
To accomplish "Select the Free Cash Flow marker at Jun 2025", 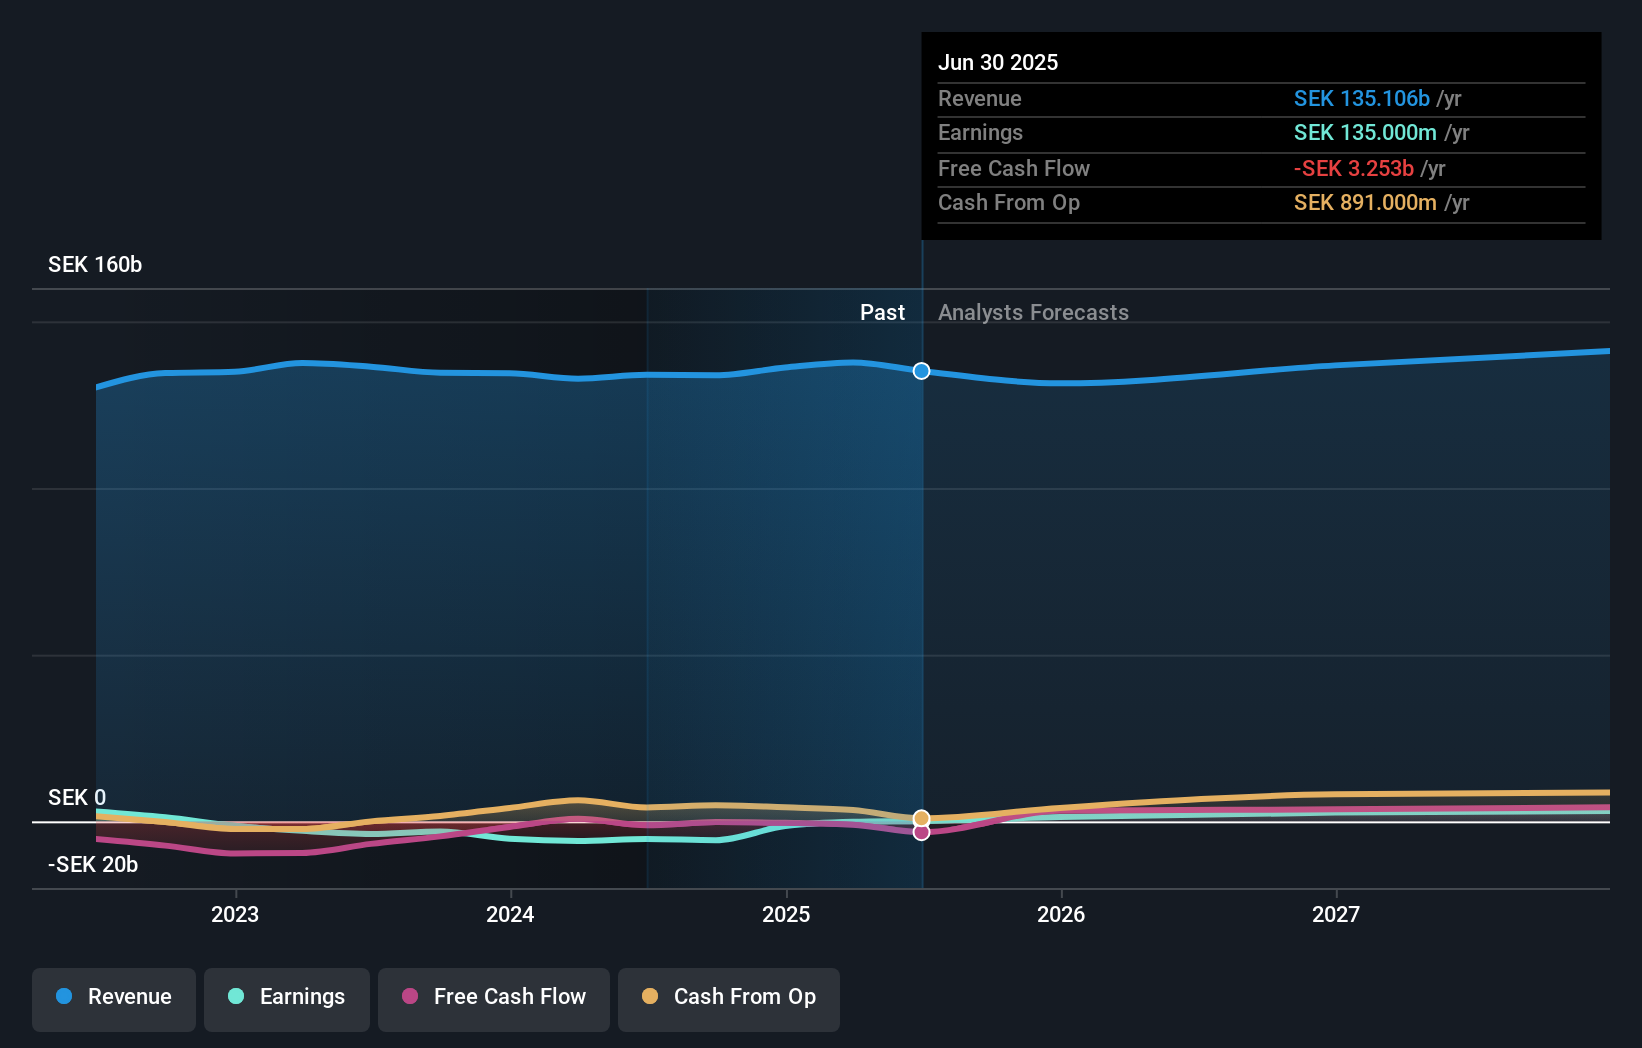I will click(922, 832).
